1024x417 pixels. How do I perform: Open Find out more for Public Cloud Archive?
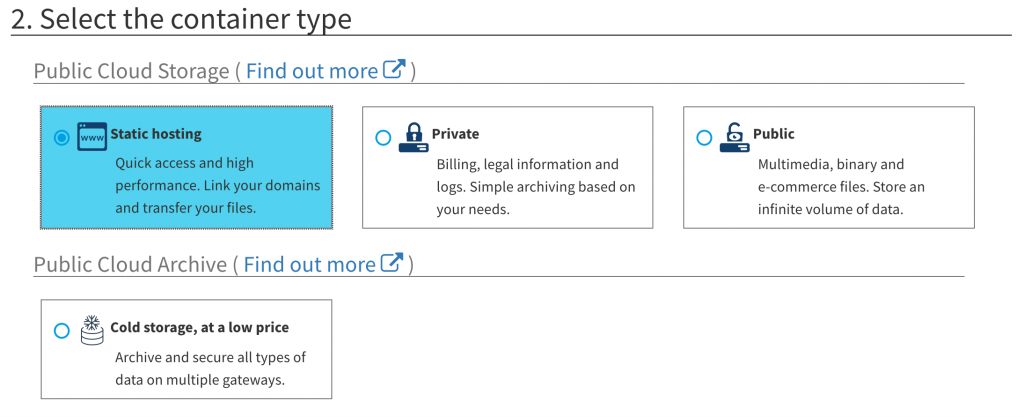(x=310, y=264)
